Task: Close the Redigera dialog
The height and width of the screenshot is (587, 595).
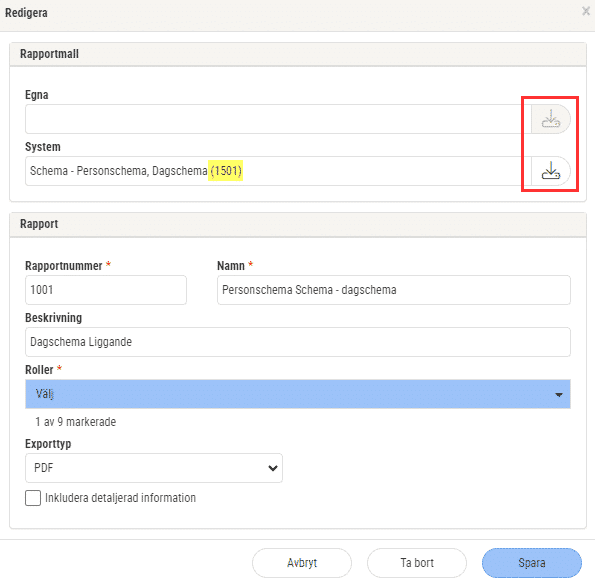Action: click(x=586, y=11)
